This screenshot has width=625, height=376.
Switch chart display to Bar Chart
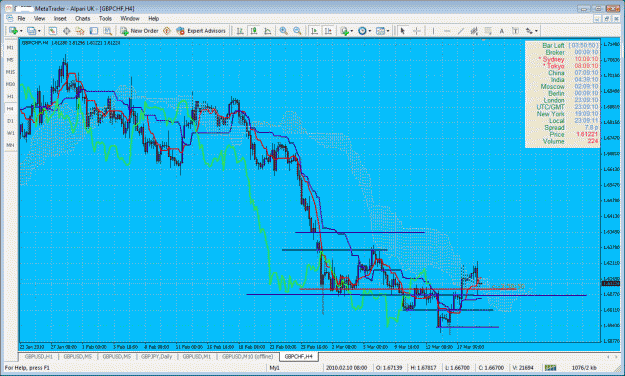[x=240, y=31]
